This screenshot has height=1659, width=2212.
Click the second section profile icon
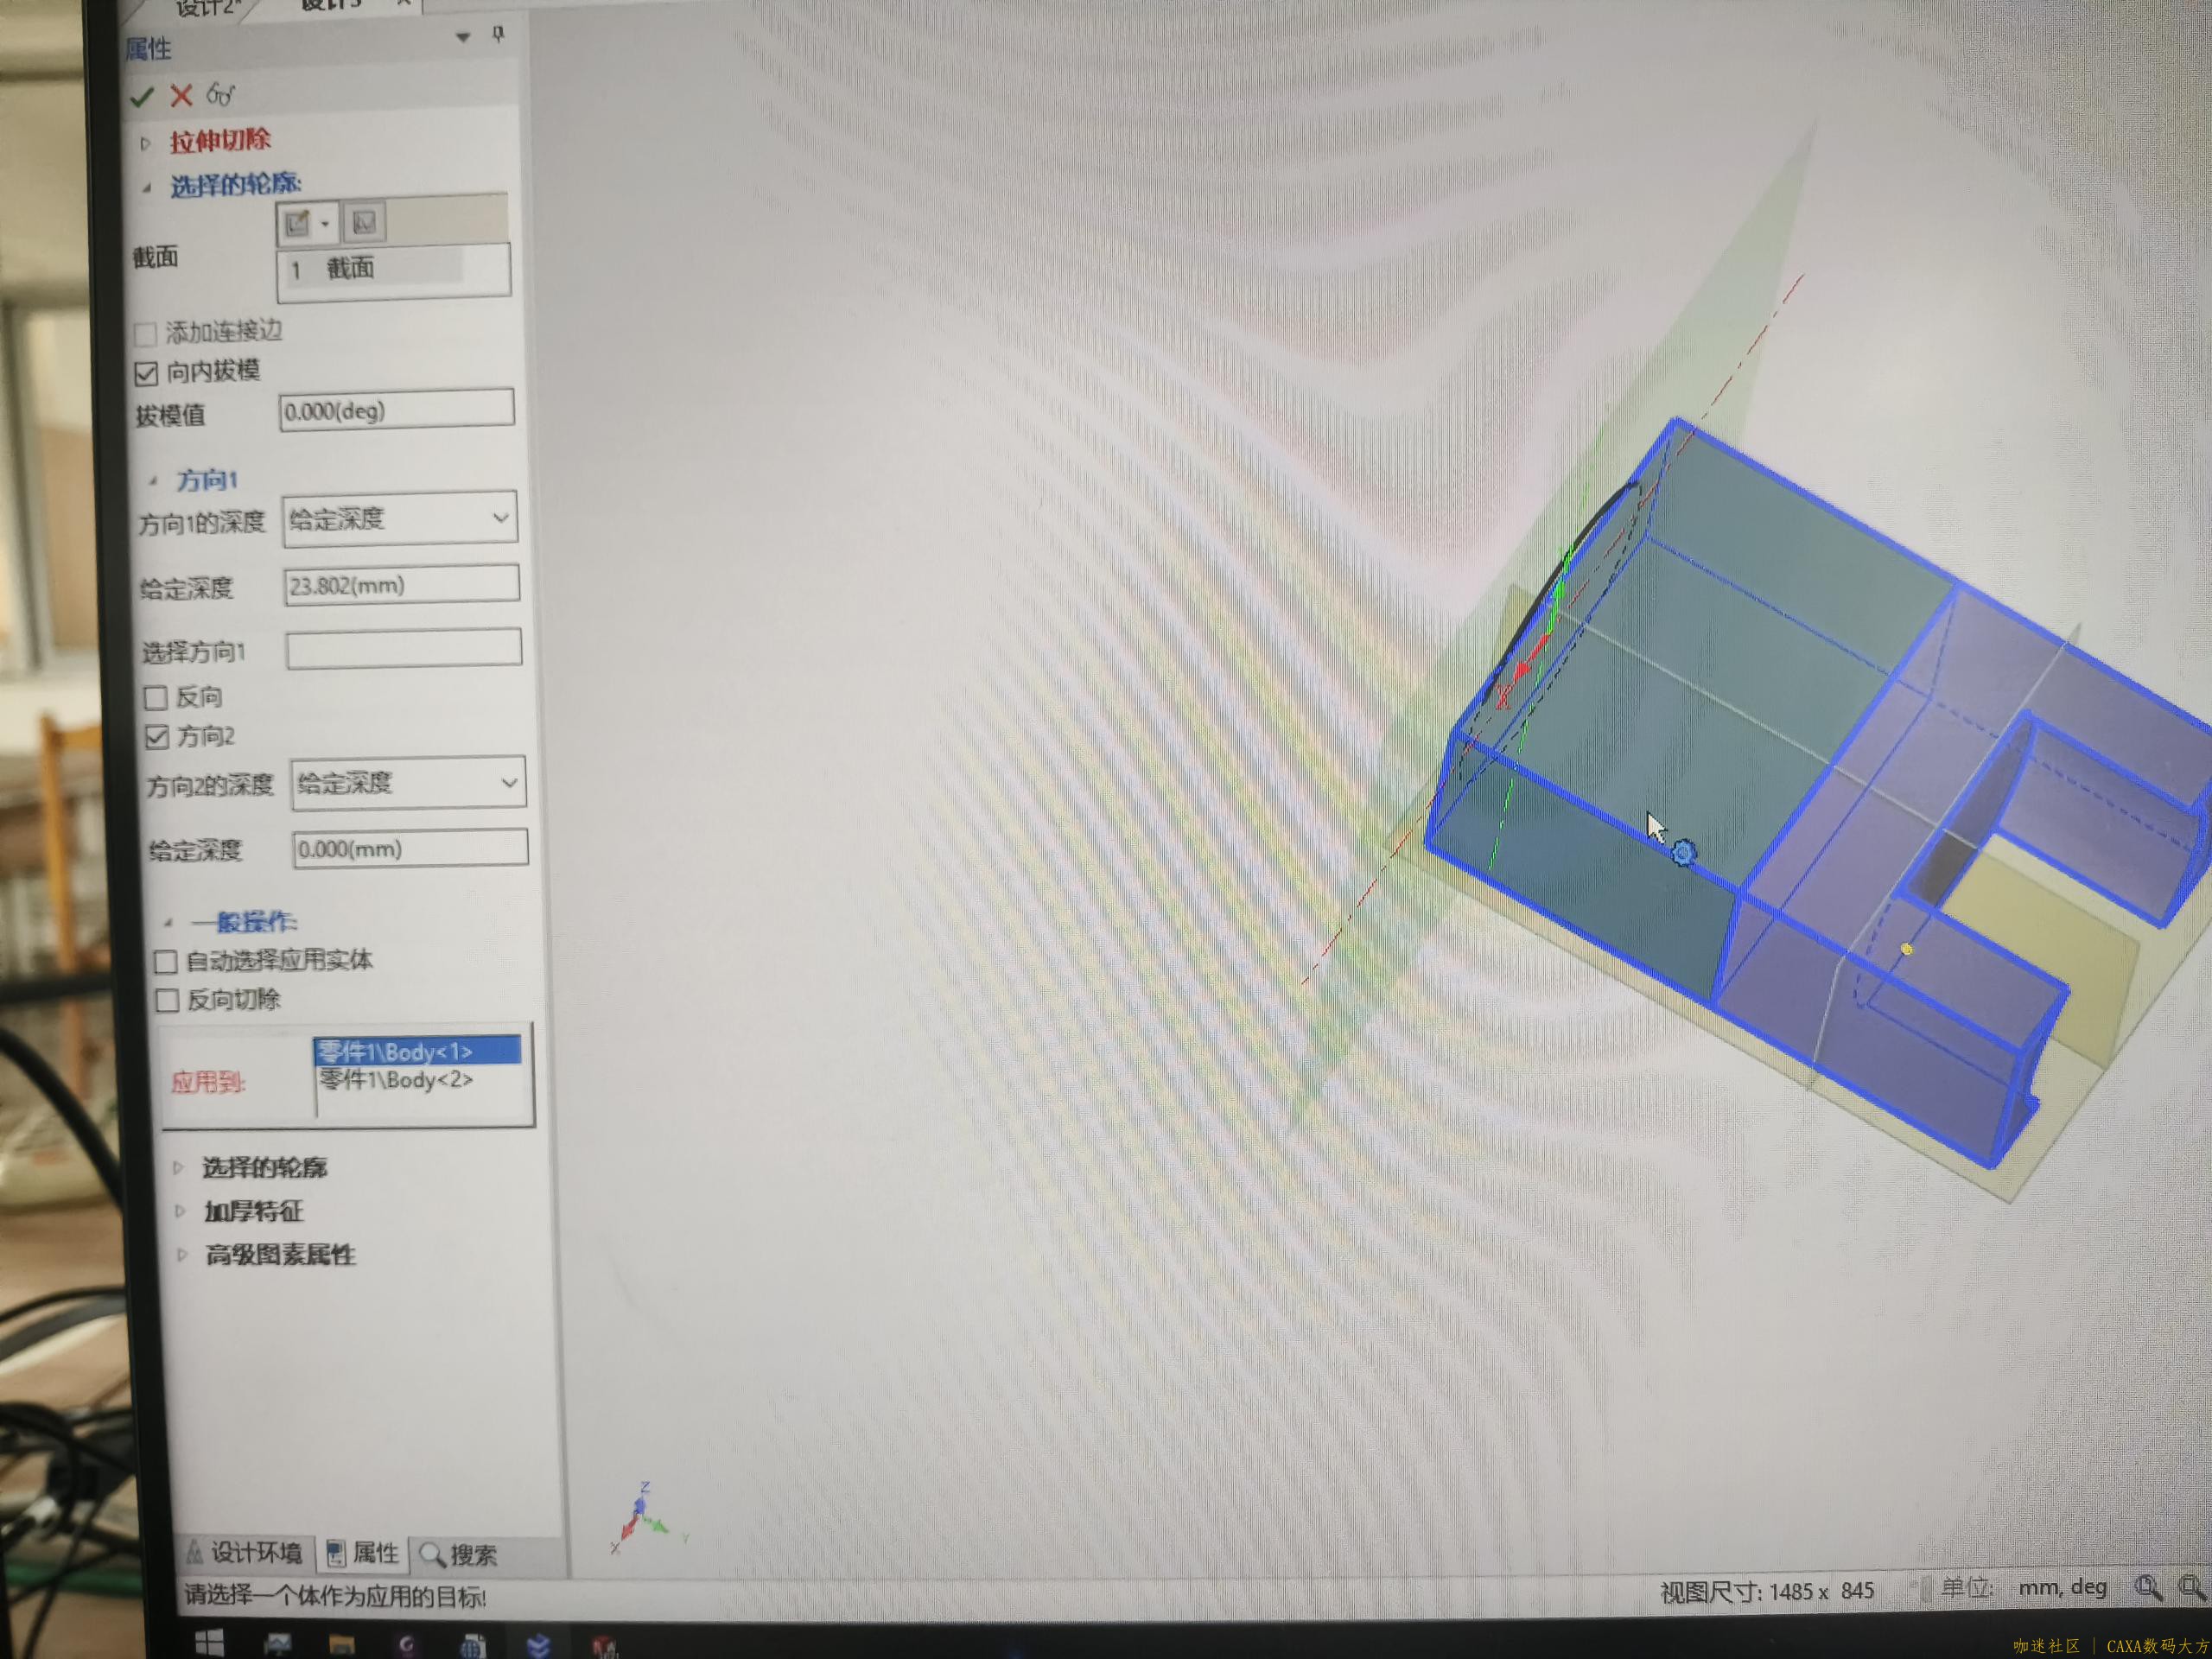[364, 222]
